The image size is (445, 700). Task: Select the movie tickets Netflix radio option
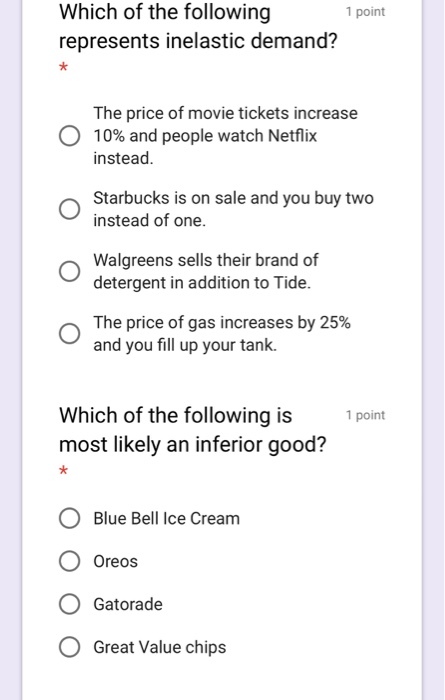click(70, 136)
